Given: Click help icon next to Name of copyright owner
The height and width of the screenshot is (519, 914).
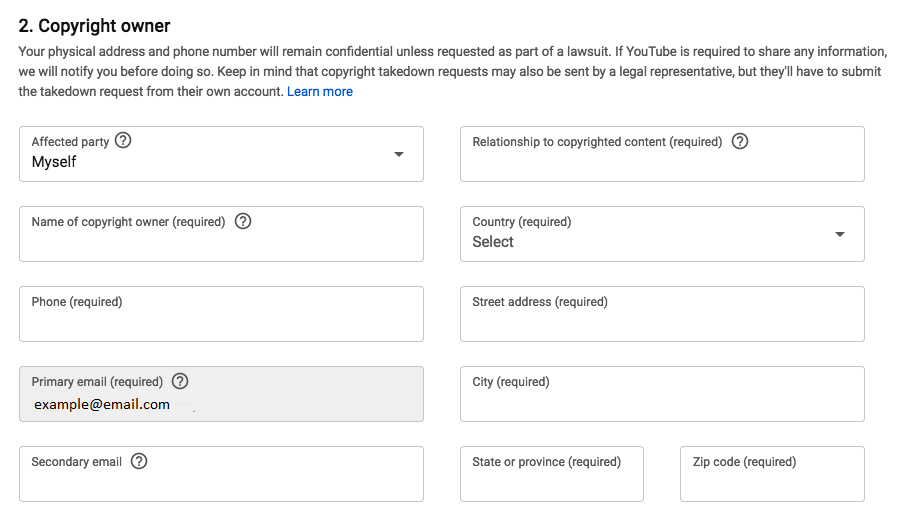Looking at the screenshot, I should coord(243,221).
